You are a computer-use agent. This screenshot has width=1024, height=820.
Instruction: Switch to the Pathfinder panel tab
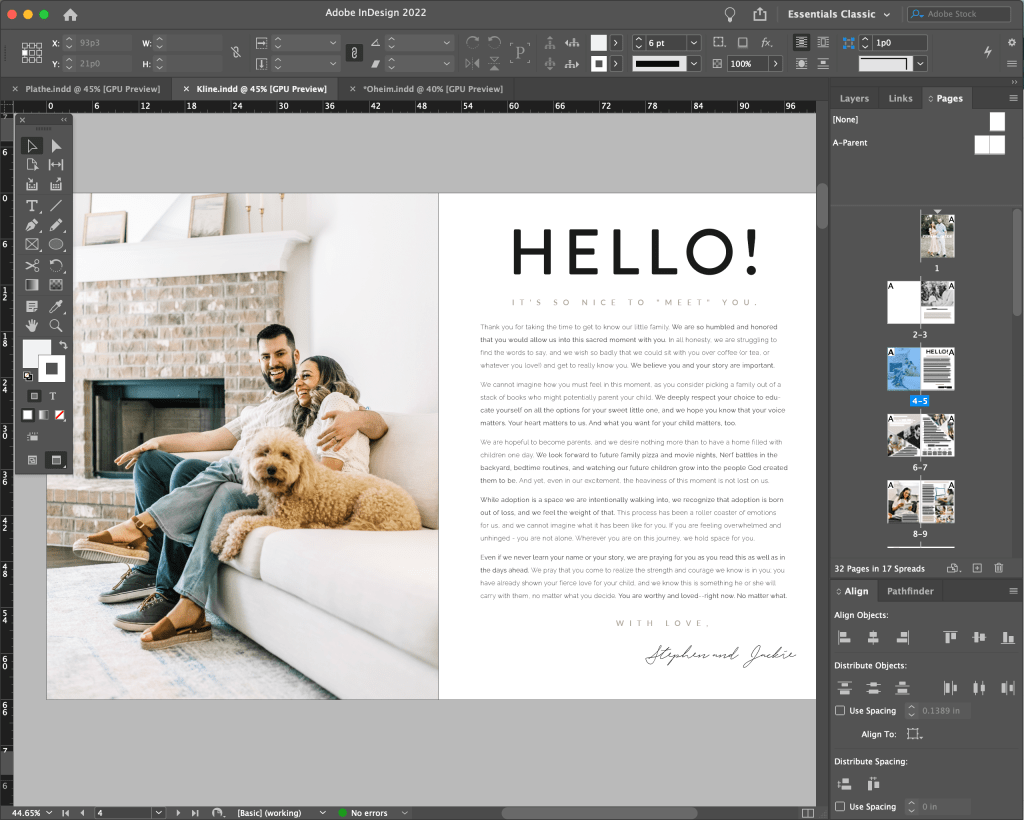pyautogui.click(x=910, y=591)
